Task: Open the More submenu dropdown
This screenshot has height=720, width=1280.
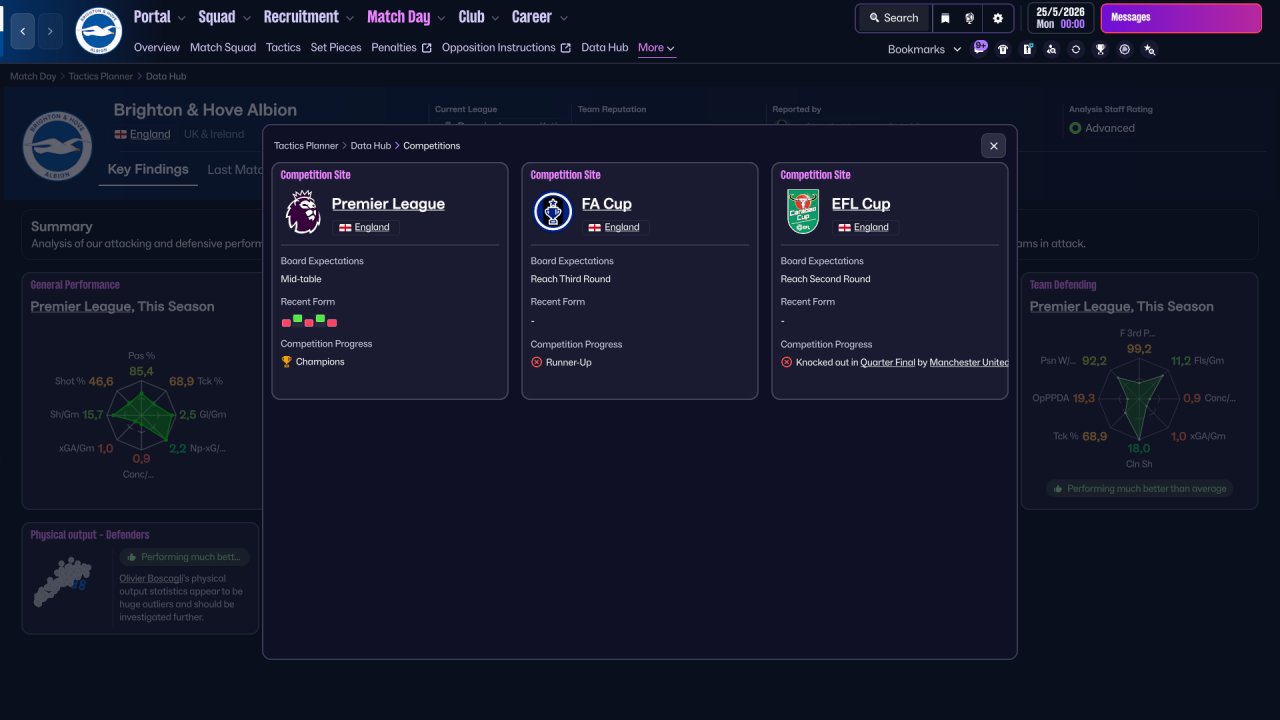Action: [x=656, y=48]
